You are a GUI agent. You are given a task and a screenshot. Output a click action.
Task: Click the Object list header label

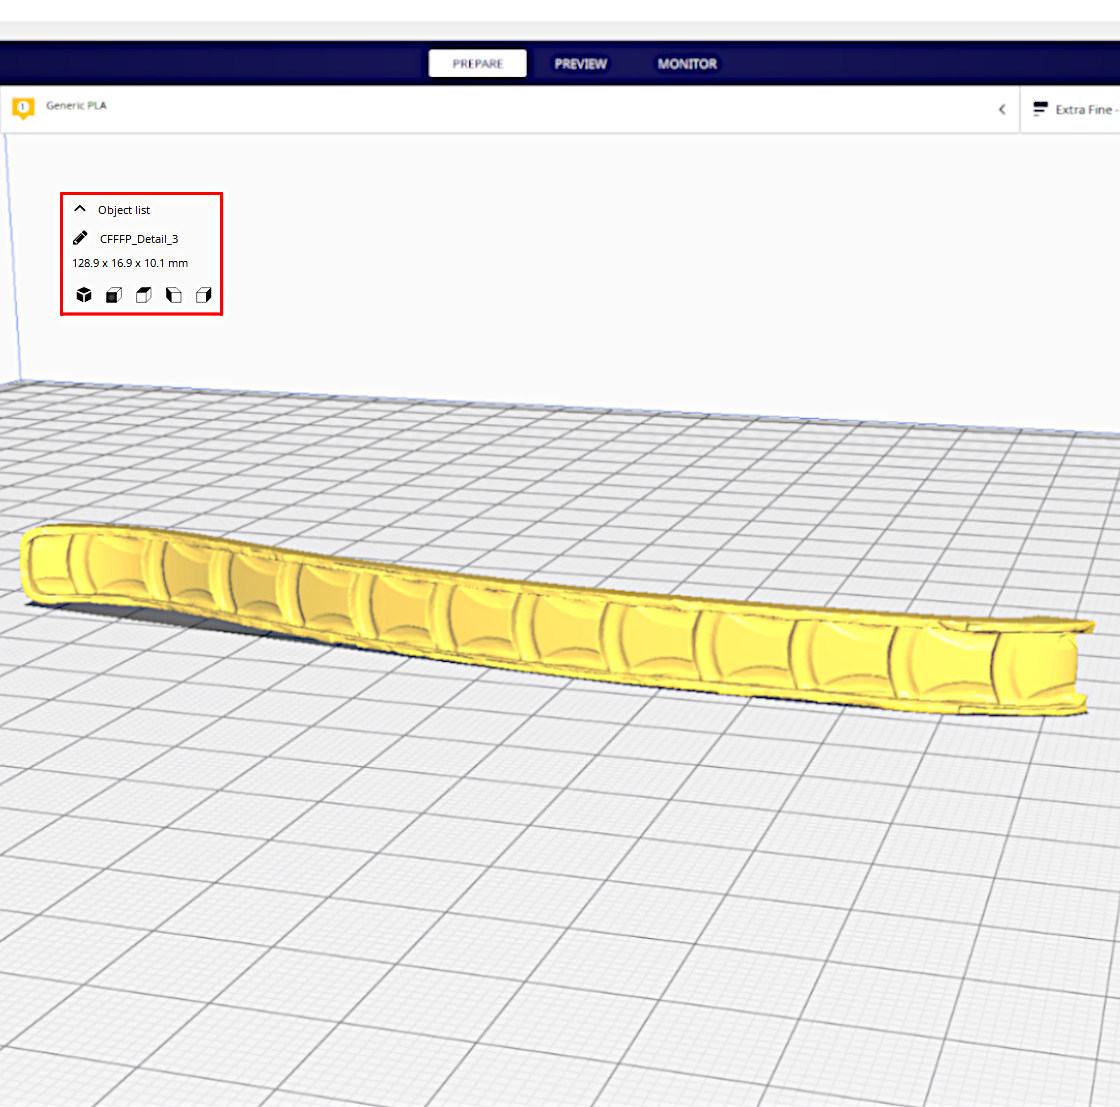coord(124,211)
